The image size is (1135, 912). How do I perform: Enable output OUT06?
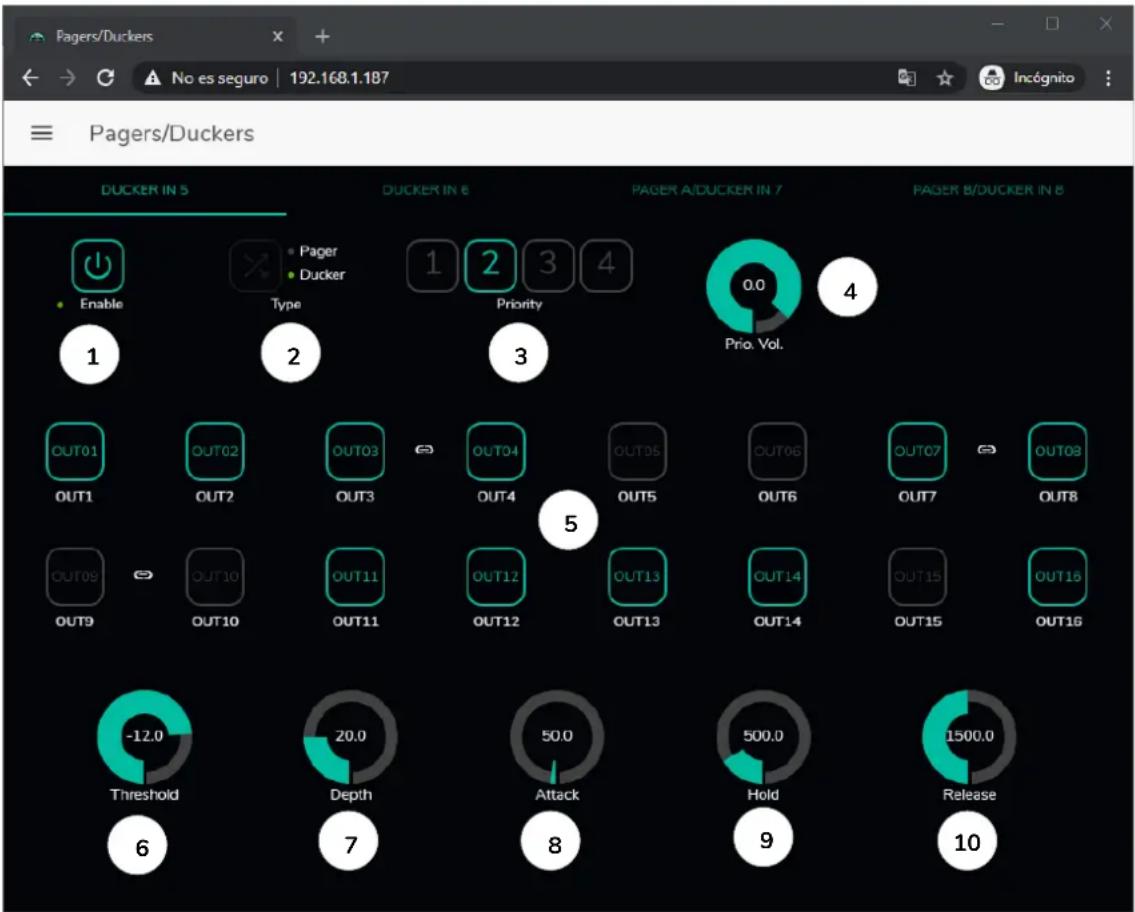pos(777,452)
